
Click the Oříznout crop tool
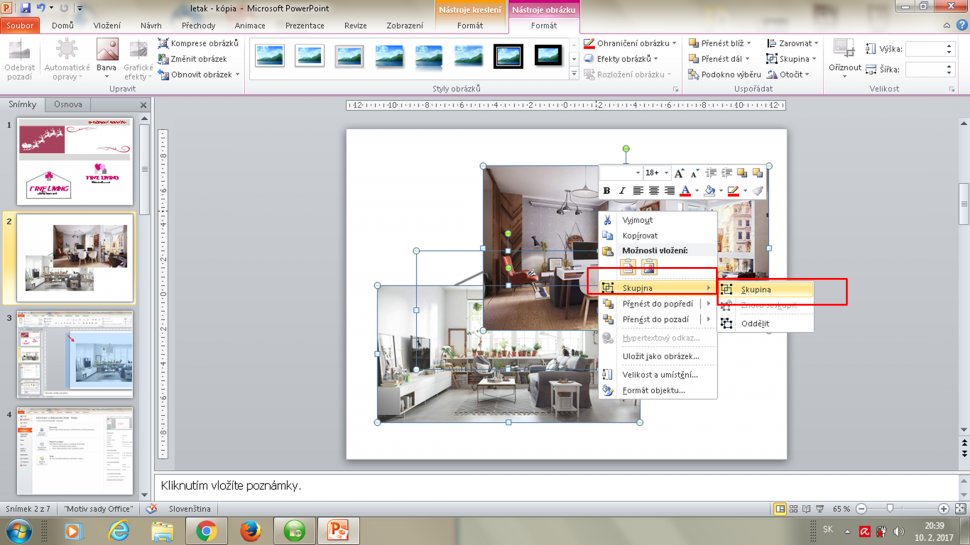pyautogui.click(x=844, y=57)
